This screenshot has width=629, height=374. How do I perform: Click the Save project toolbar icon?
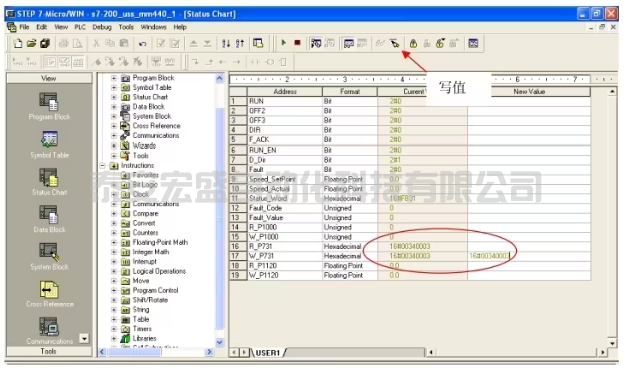point(45,43)
